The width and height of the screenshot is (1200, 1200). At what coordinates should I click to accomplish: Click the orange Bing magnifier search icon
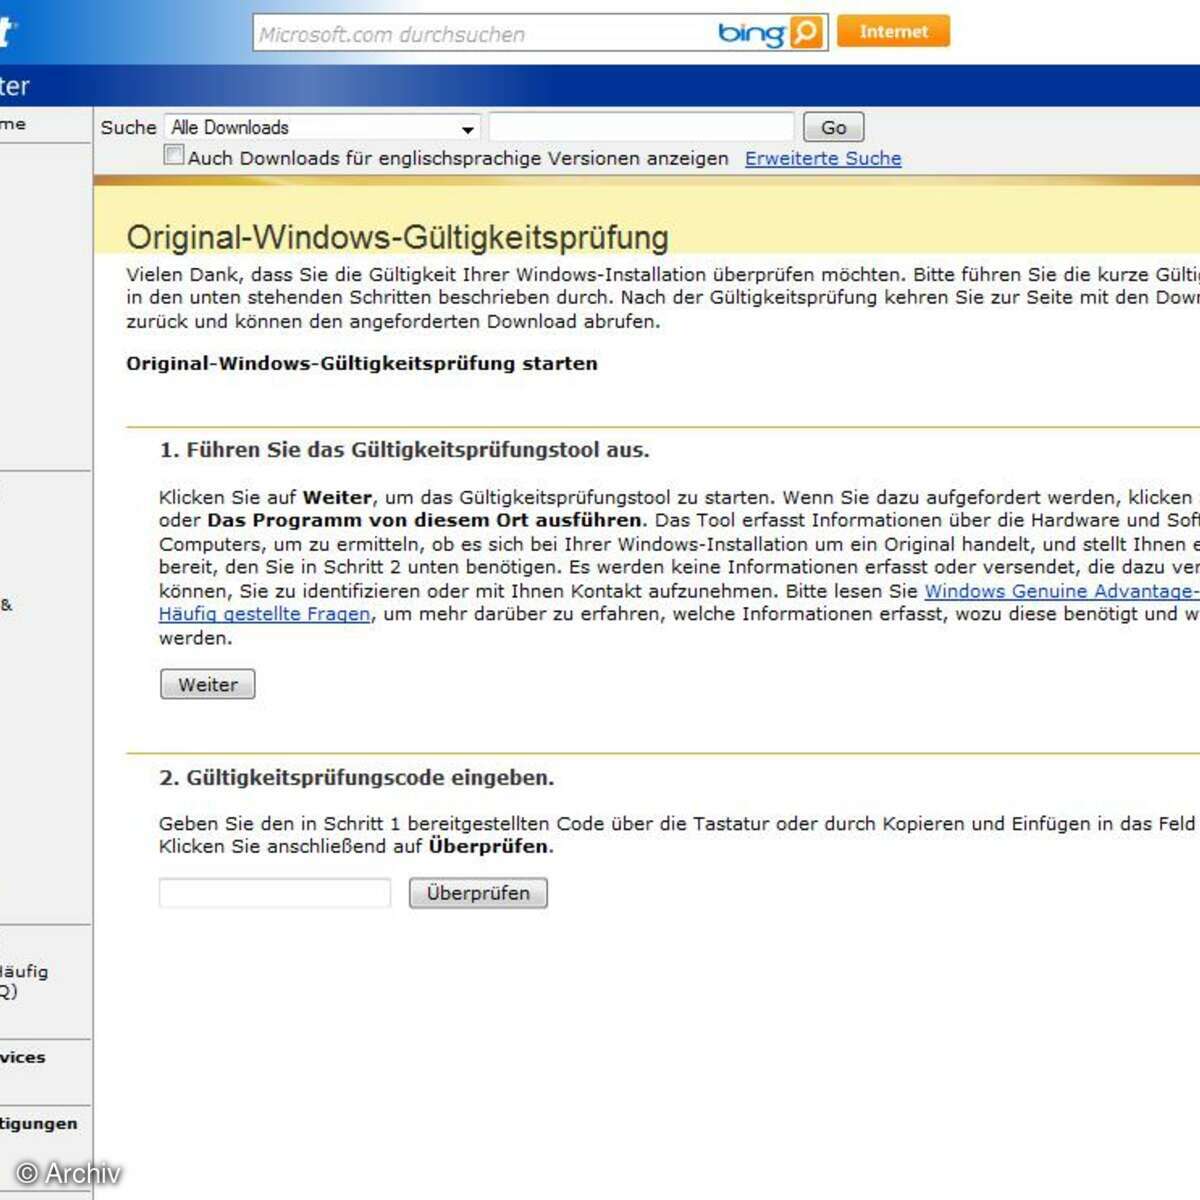tap(806, 32)
